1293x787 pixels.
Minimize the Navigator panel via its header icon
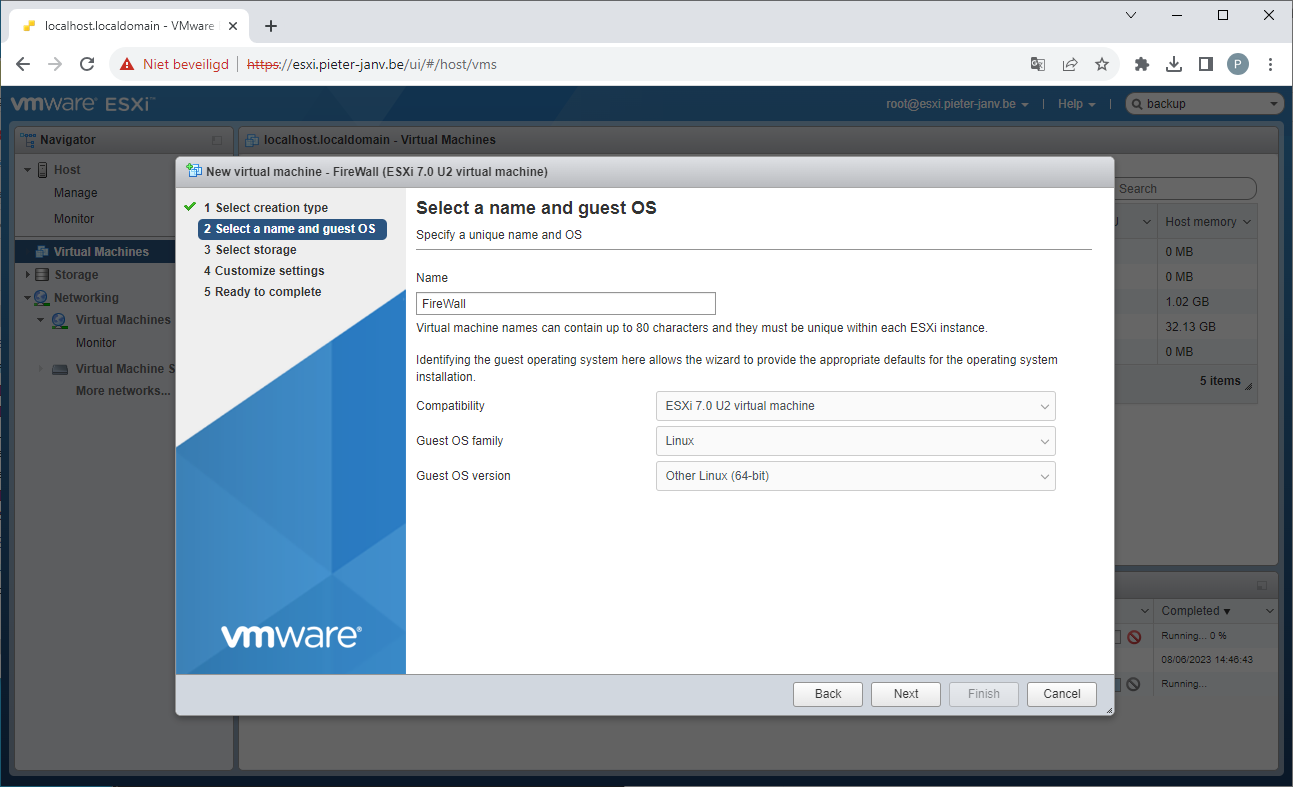(x=217, y=140)
